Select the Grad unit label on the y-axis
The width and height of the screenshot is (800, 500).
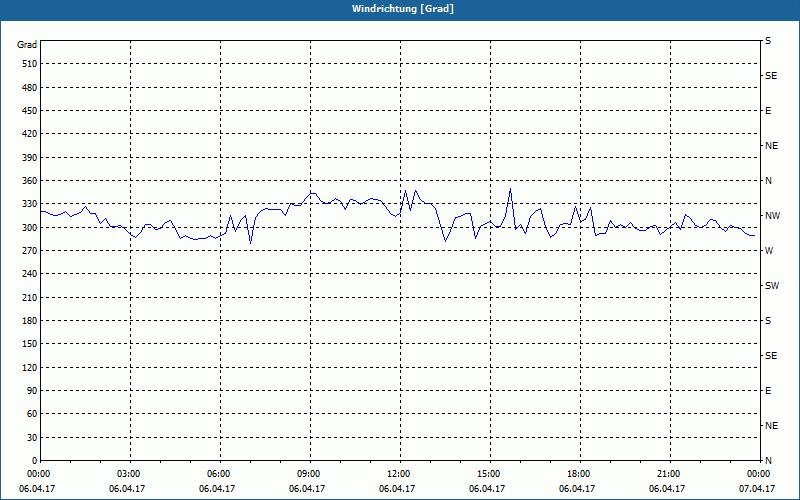click(27, 45)
